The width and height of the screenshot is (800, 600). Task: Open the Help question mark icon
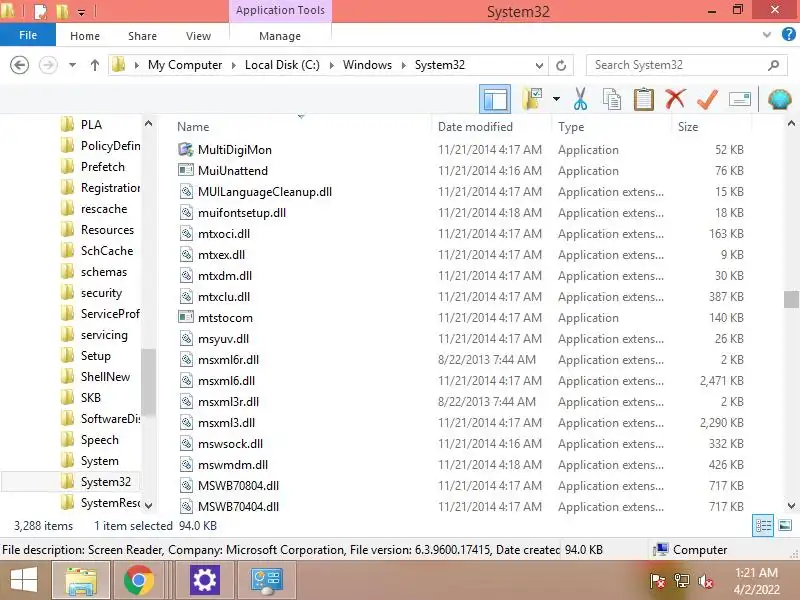point(788,35)
